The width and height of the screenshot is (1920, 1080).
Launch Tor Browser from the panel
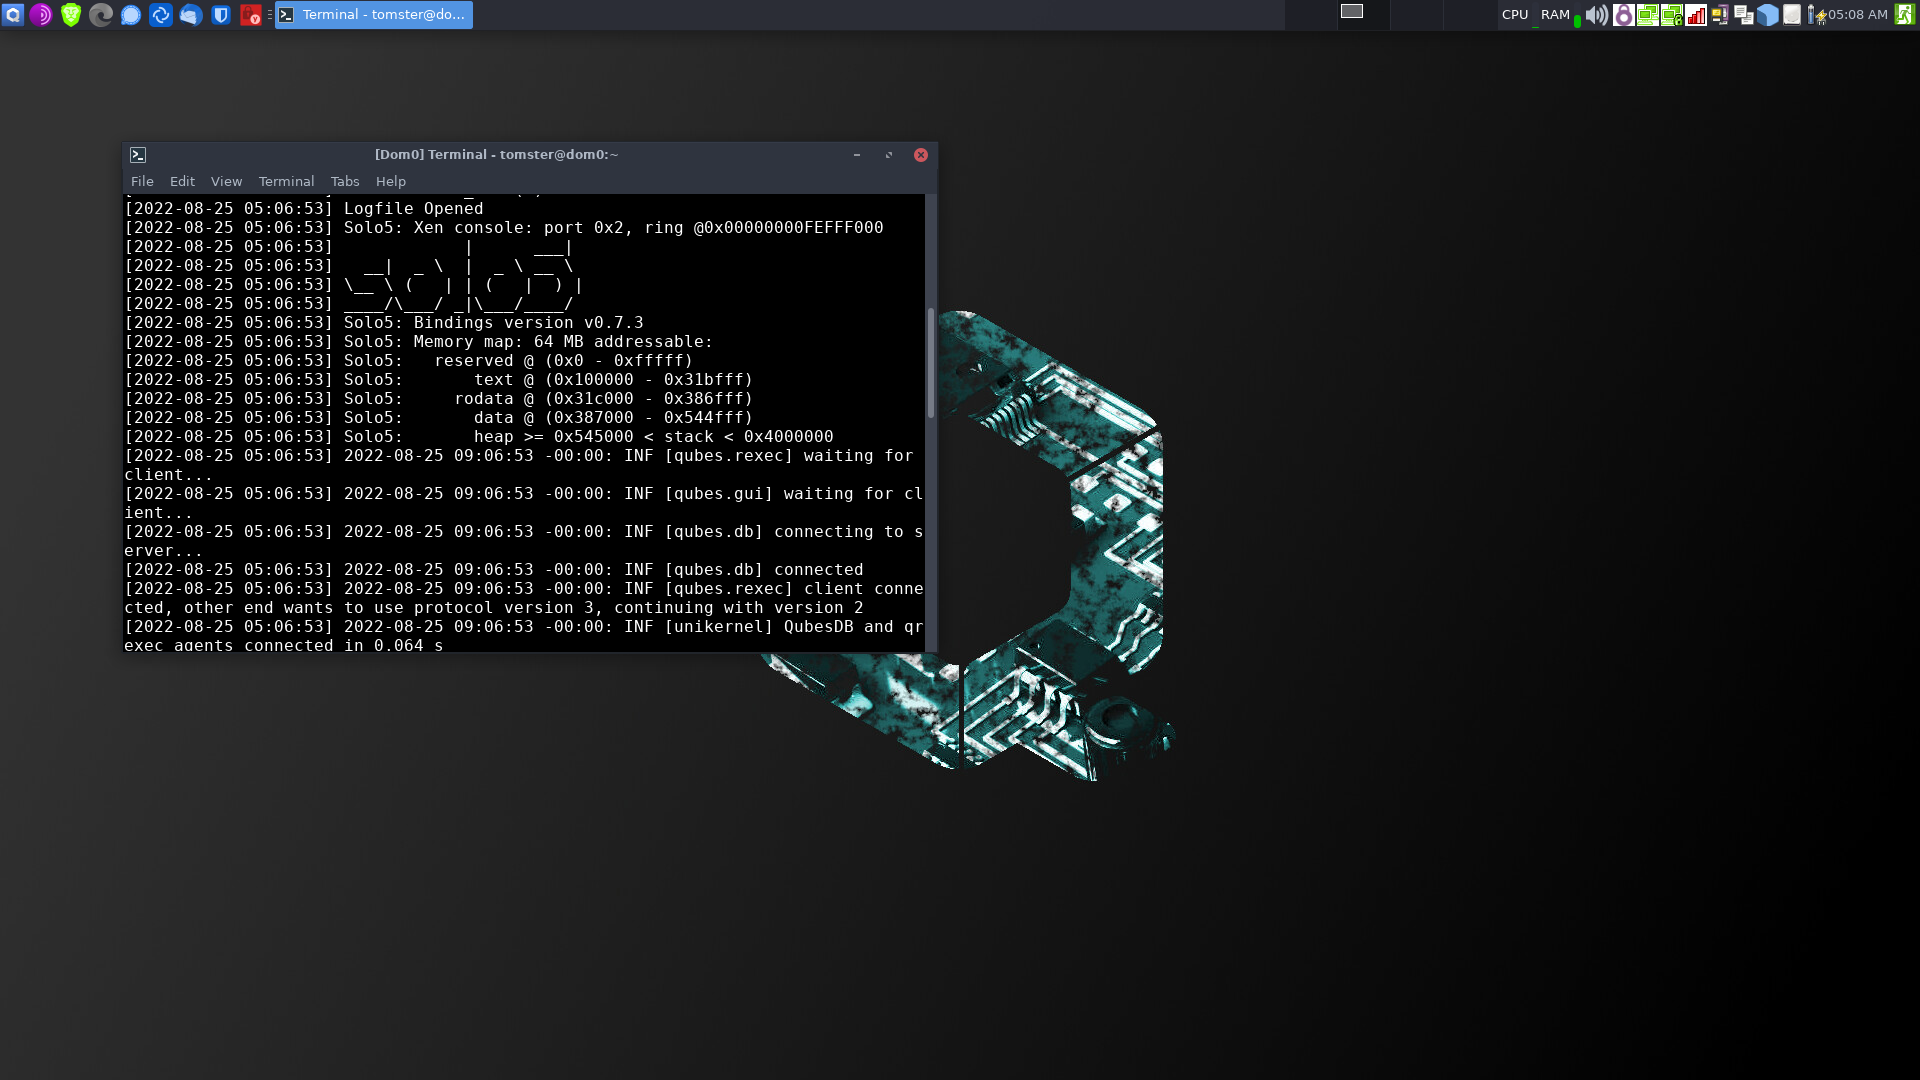(41, 15)
